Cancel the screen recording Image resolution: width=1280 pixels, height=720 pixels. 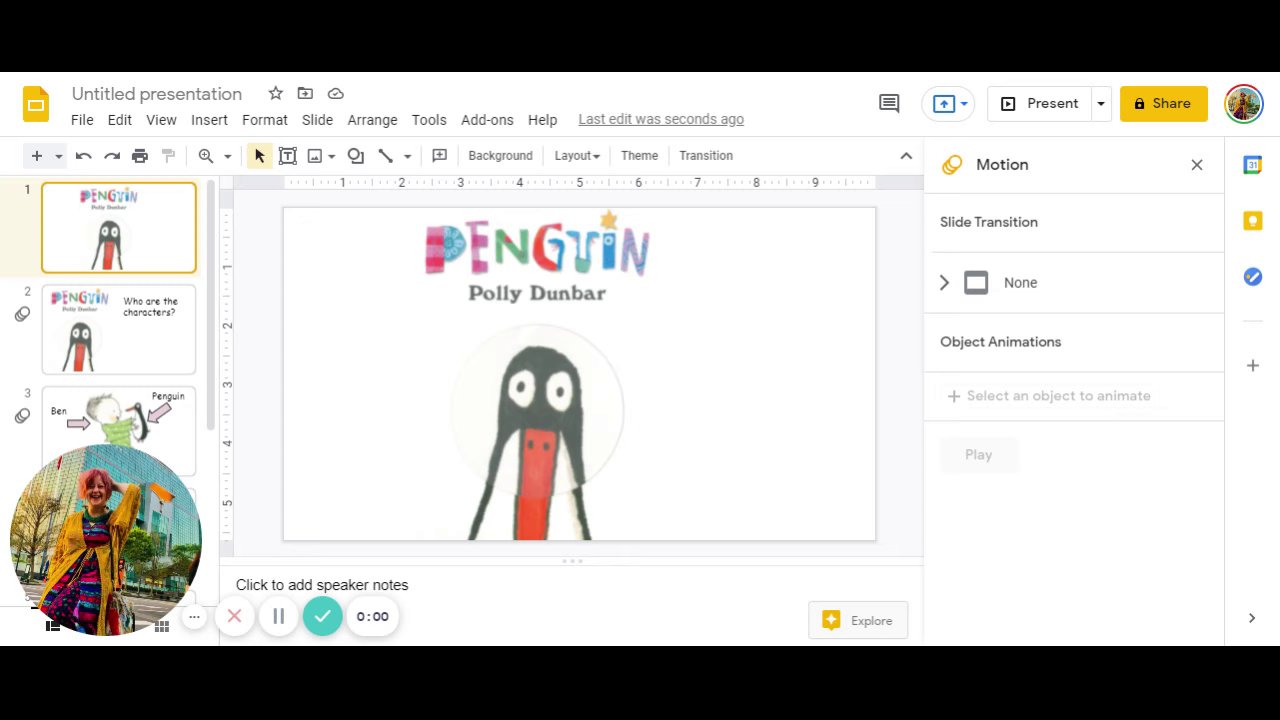coord(234,617)
